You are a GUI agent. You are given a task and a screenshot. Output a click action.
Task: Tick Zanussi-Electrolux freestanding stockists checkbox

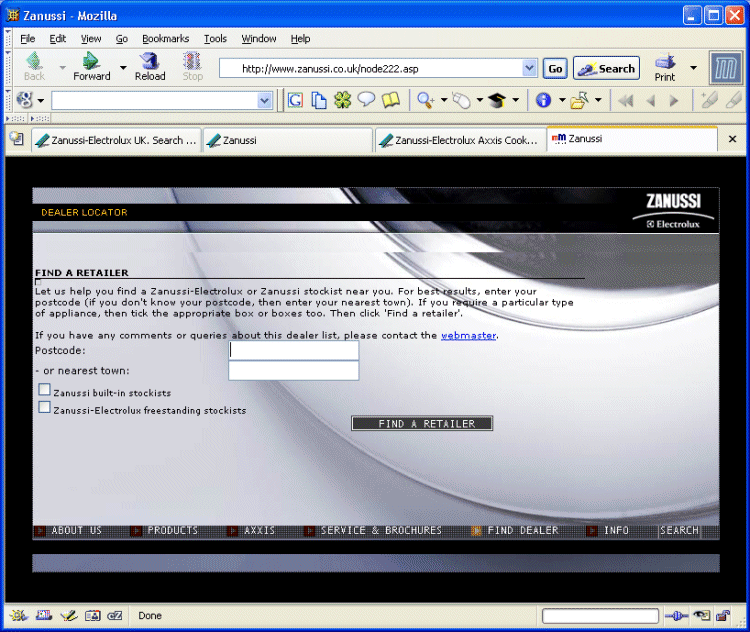click(x=44, y=407)
